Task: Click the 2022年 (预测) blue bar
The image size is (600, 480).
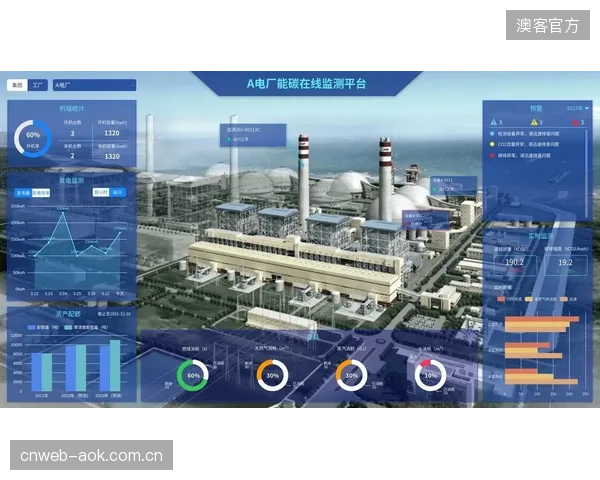Action: (71, 368)
